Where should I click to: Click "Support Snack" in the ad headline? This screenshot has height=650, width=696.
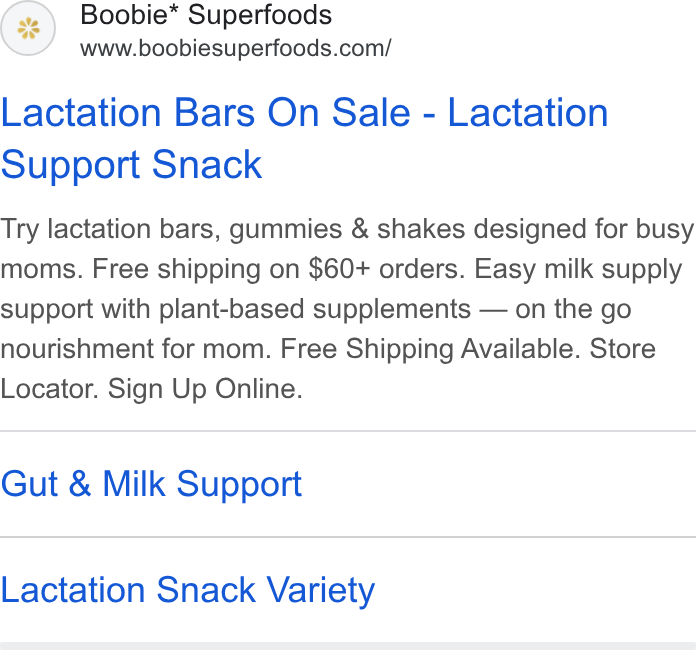point(131,165)
